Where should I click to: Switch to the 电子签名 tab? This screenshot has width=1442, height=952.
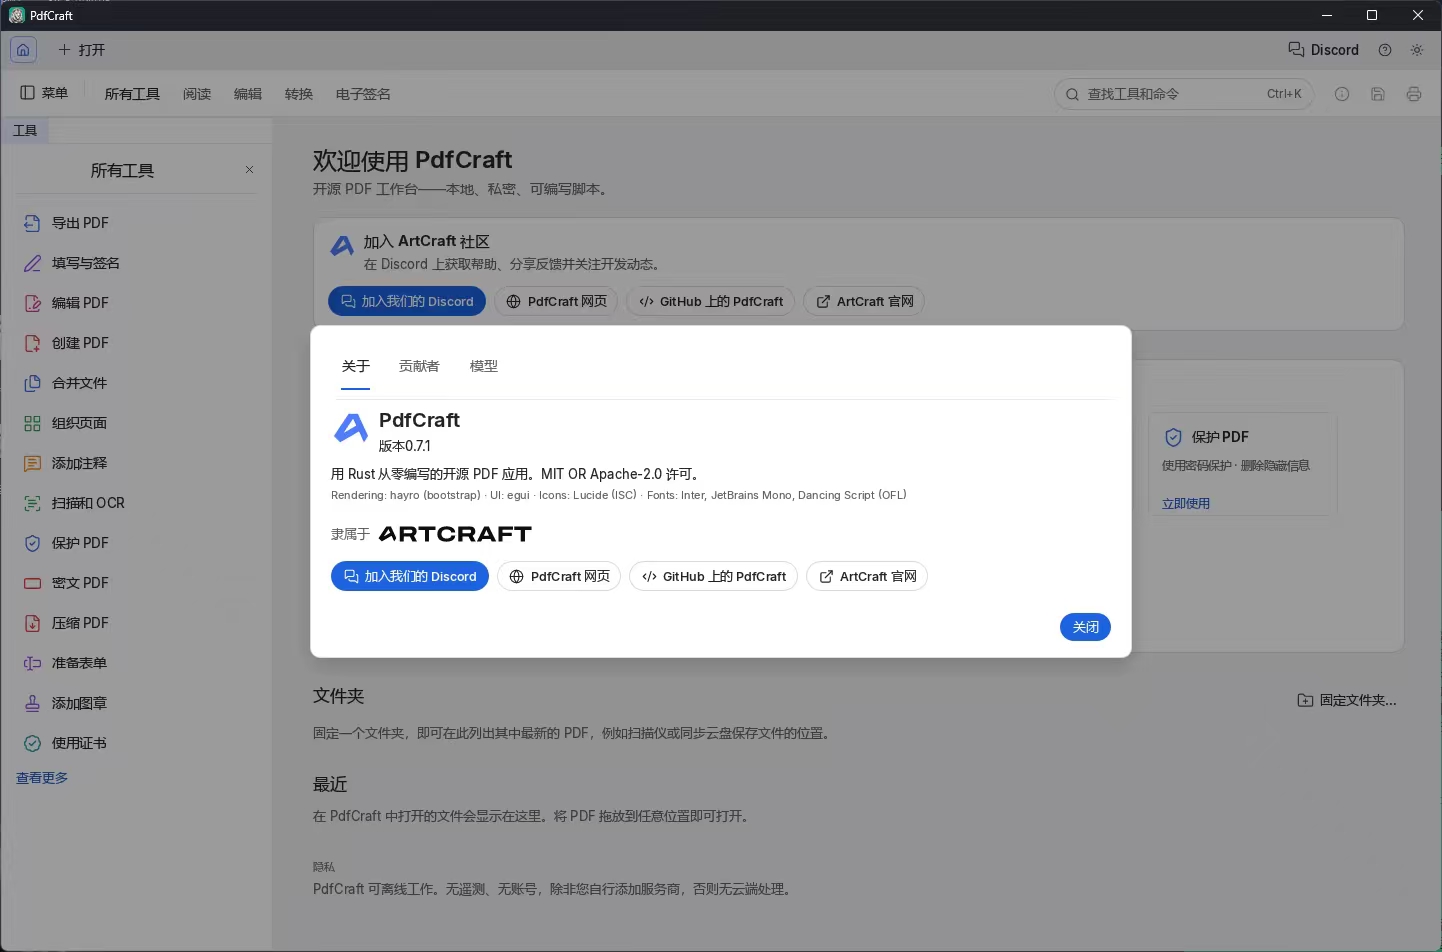pyautogui.click(x=363, y=94)
